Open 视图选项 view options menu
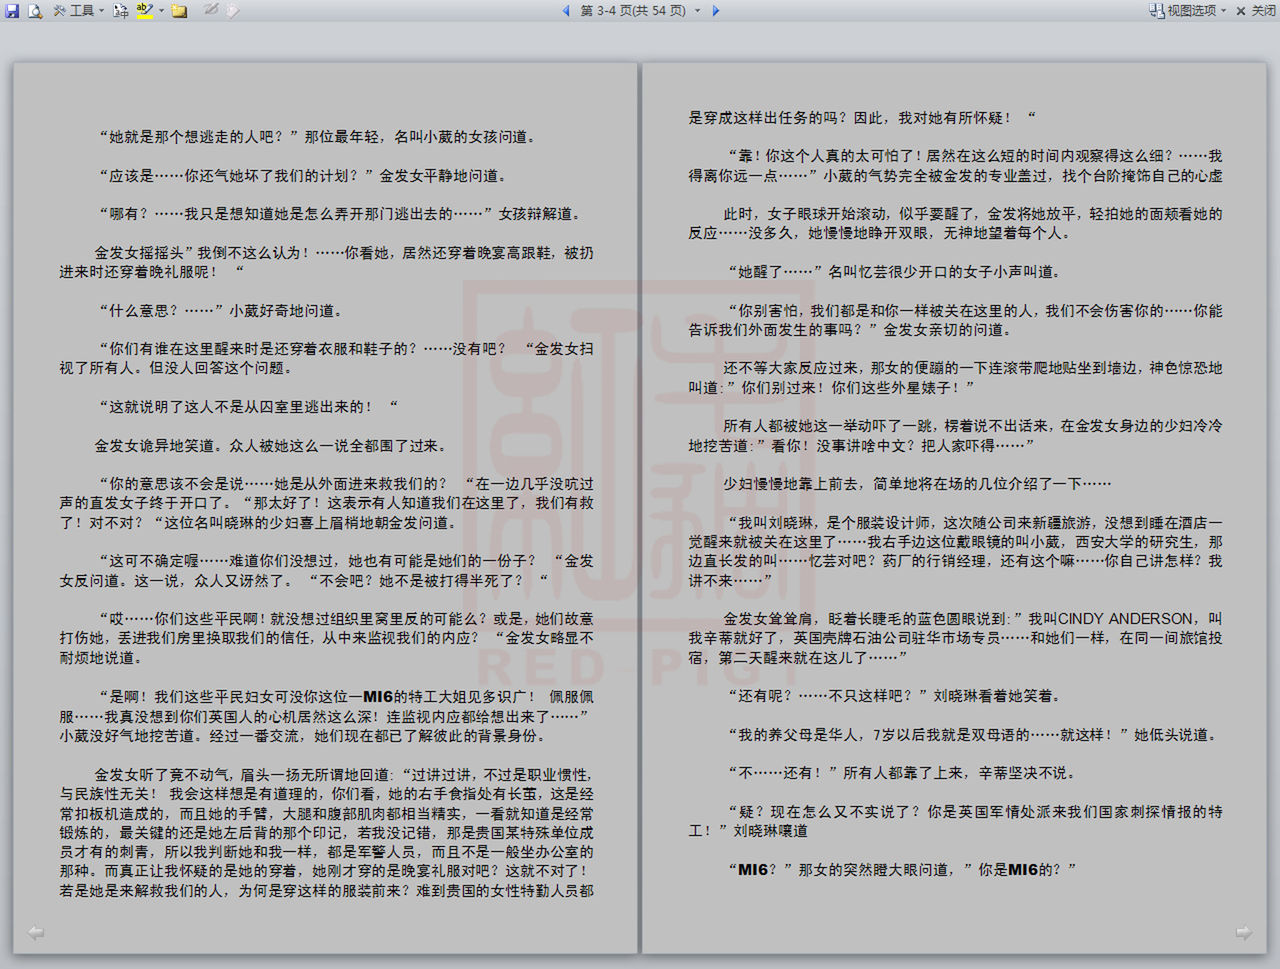 (x=1190, y=11)
